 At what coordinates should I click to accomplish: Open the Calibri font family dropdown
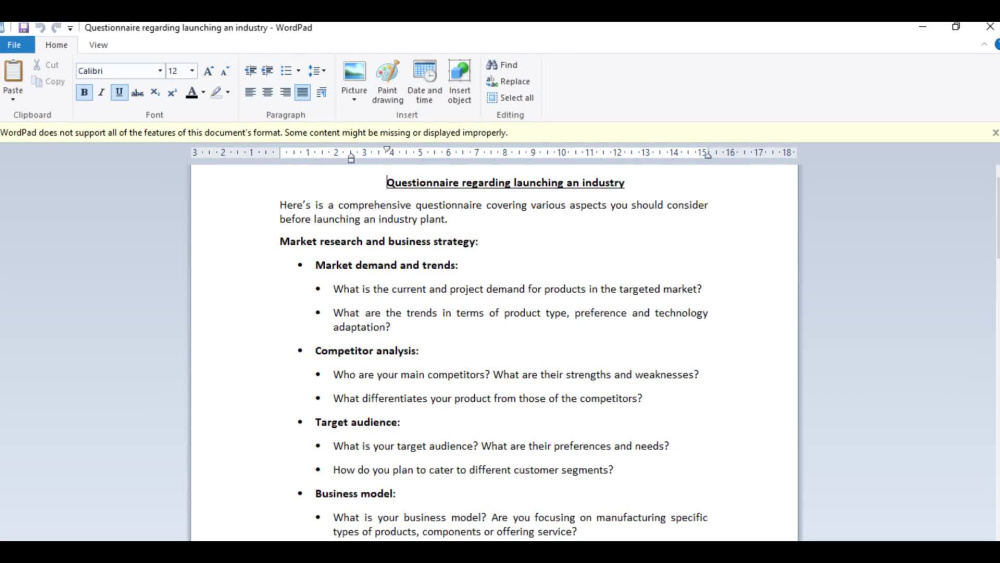[x=160, y=71]
